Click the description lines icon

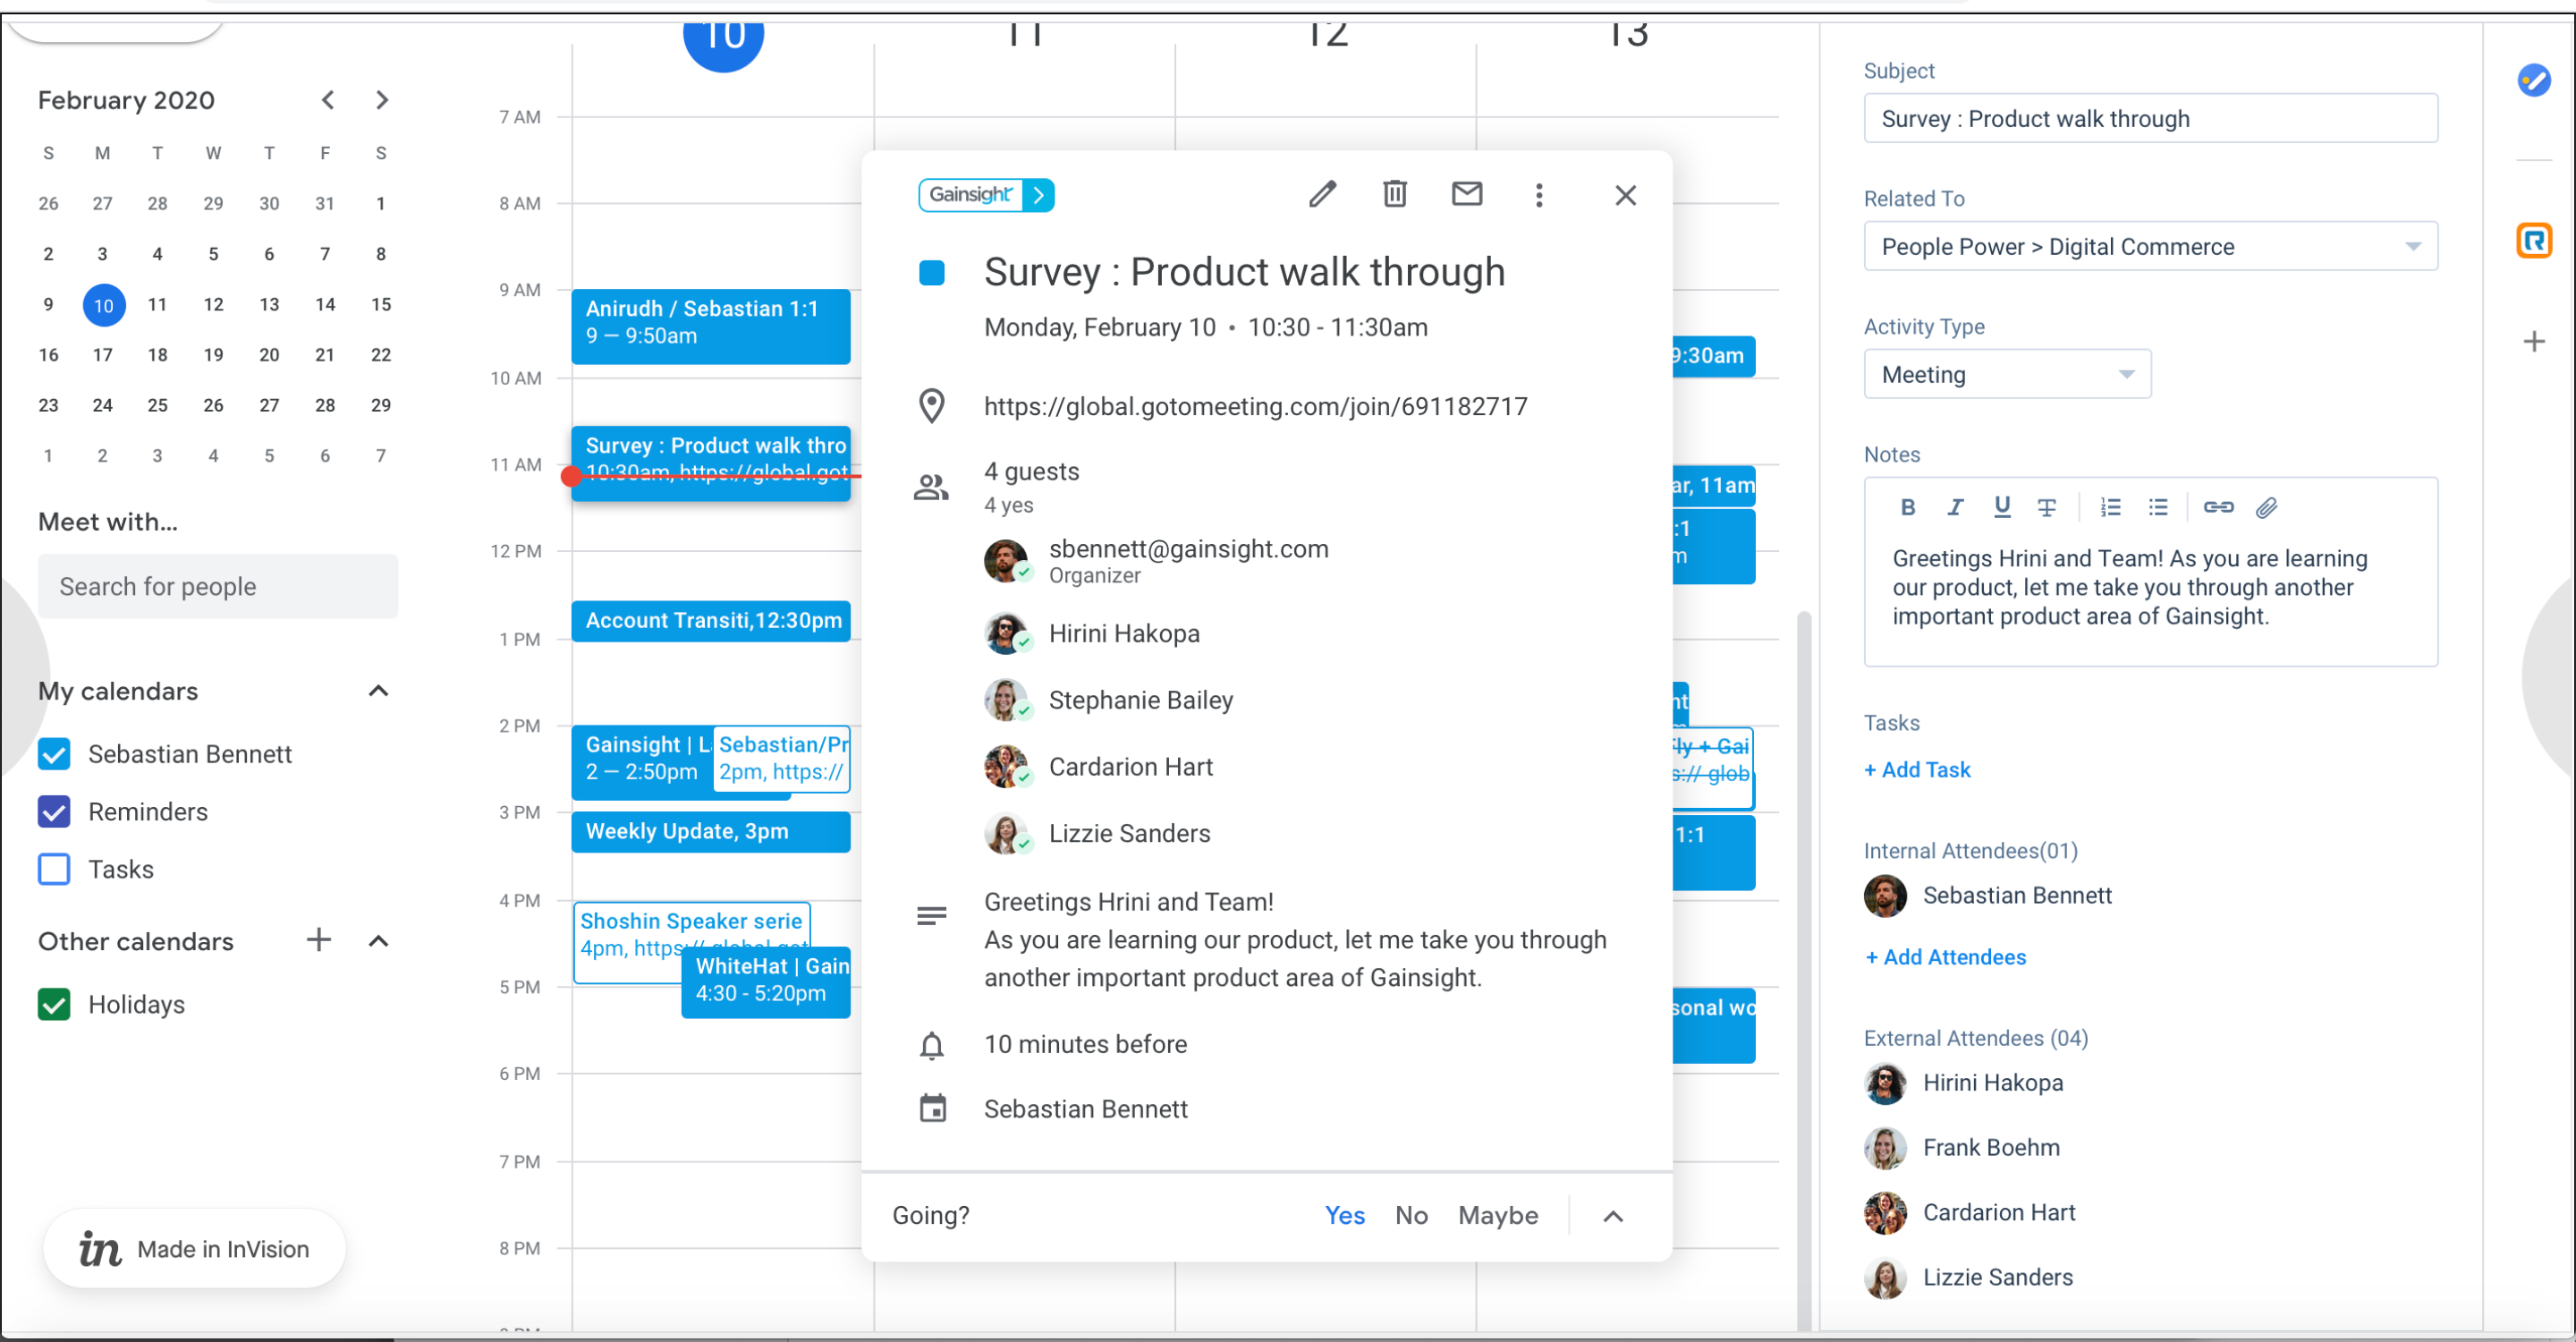pos(931,915)
